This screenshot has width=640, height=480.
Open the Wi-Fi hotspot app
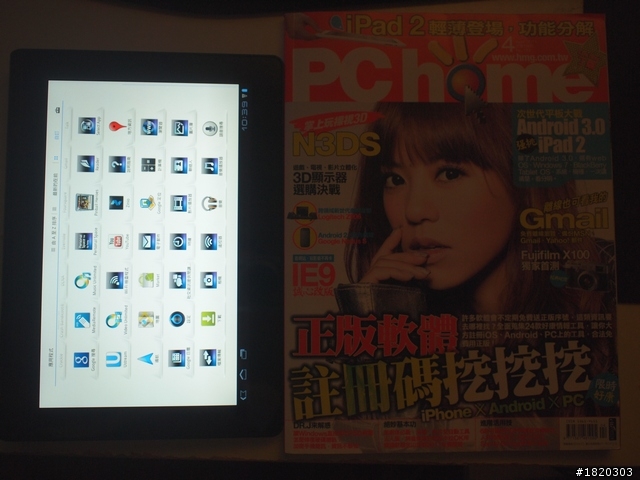pos(115,281)
